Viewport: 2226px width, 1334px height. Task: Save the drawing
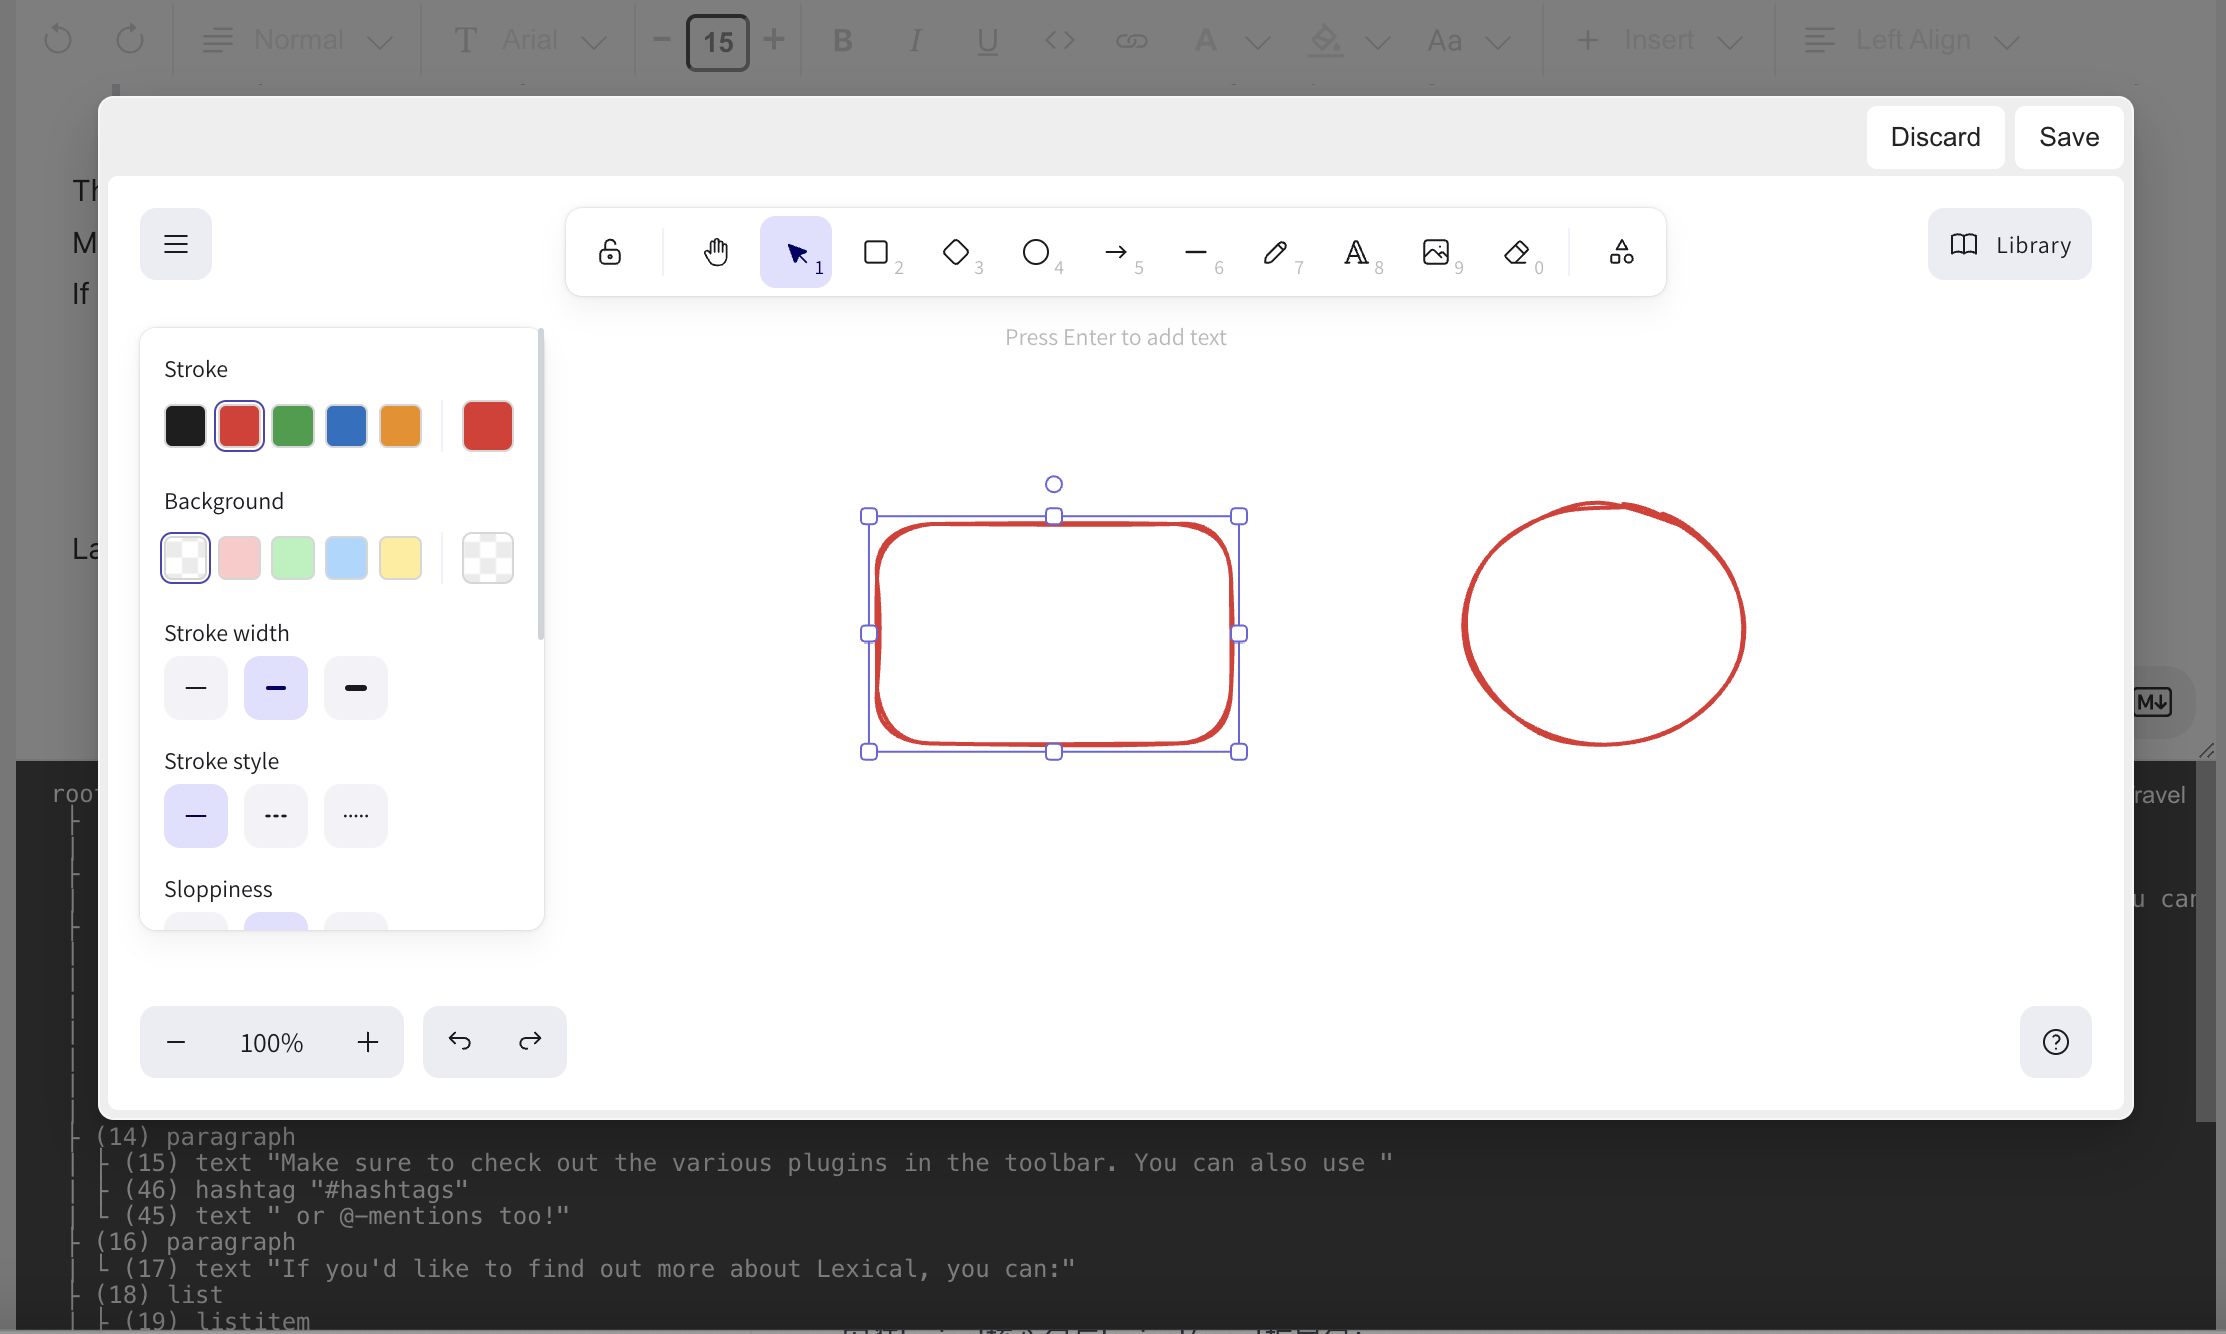click(2068, 136)
